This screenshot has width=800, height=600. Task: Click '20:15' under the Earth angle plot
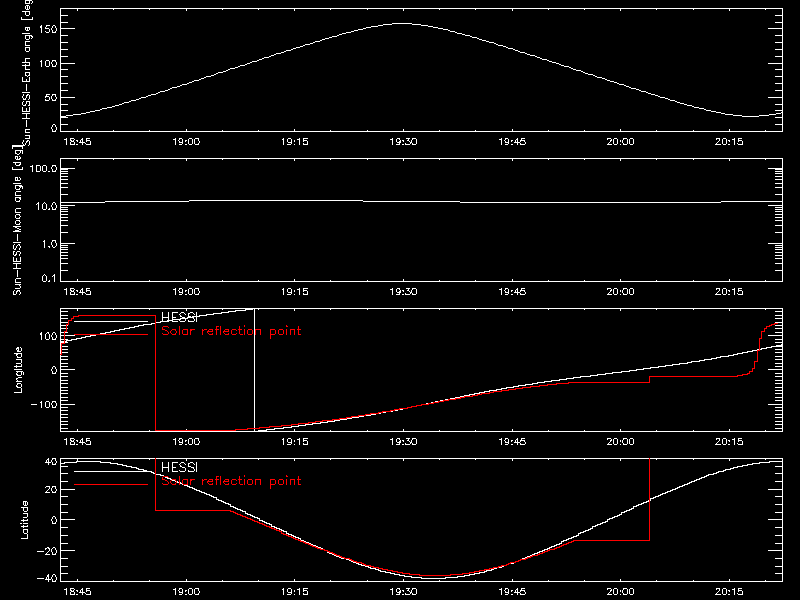click(729, 142)
